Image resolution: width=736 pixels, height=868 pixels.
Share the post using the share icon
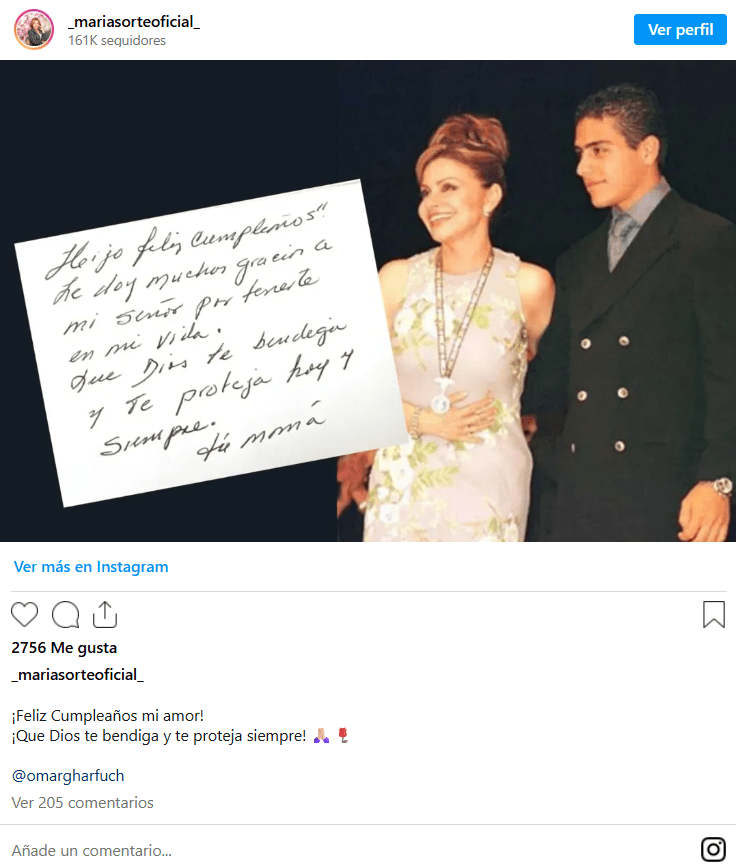click(105, 614)
